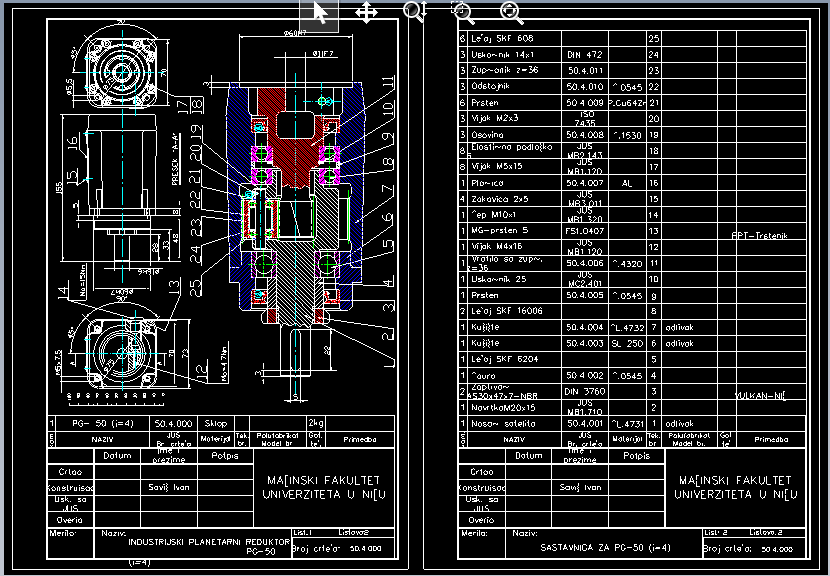Select the 'DIN 472' standard cell
830x576 pixels.
point(584,55)
